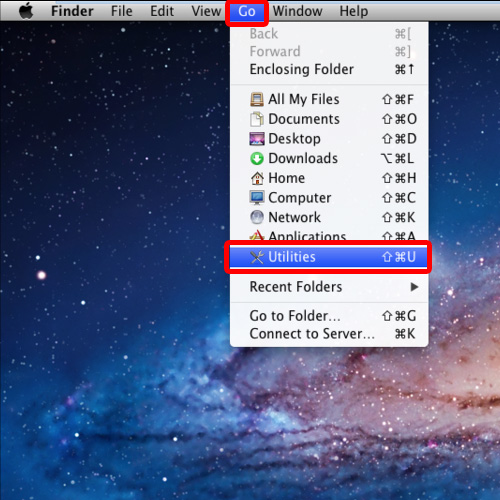
Task: Choose Connect to Server… entry
Action: tap(329, 334)
